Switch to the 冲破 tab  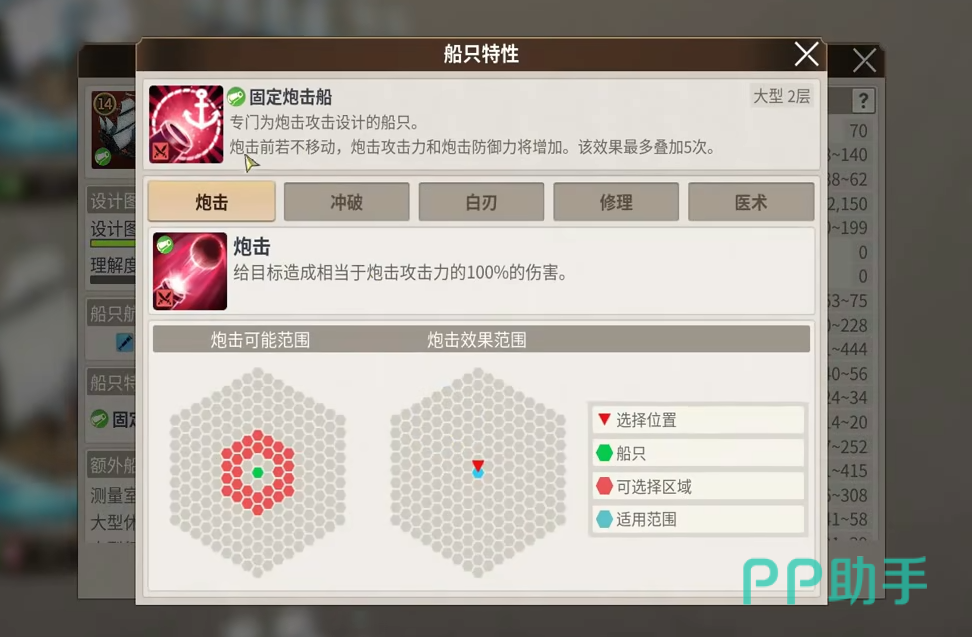click(x=347, y=202)
